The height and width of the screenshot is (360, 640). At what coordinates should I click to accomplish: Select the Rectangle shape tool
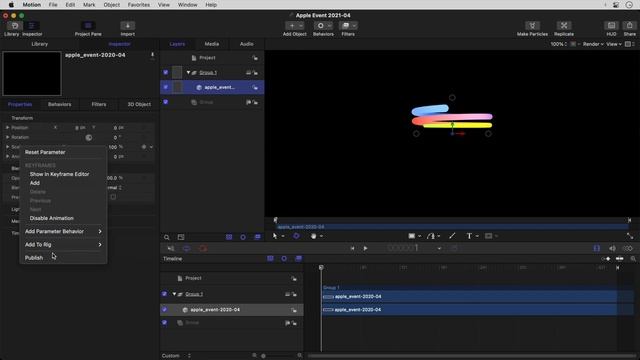pos(412,236)
